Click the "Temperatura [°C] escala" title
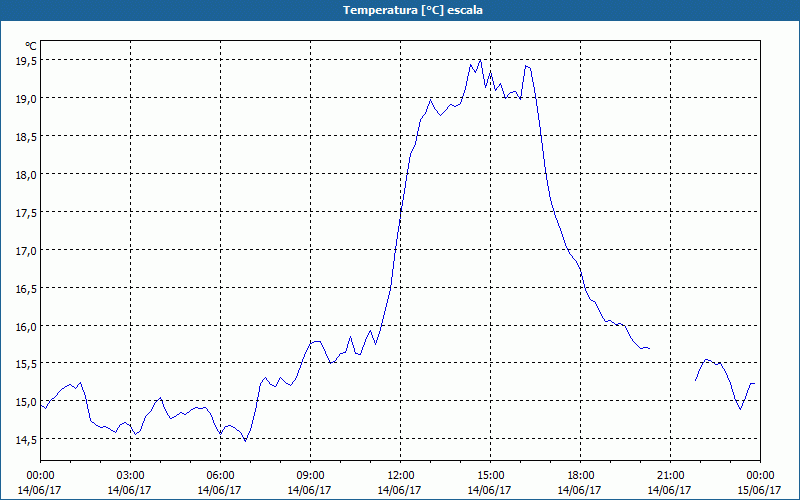The image size is (800, 500). [413, 10]
